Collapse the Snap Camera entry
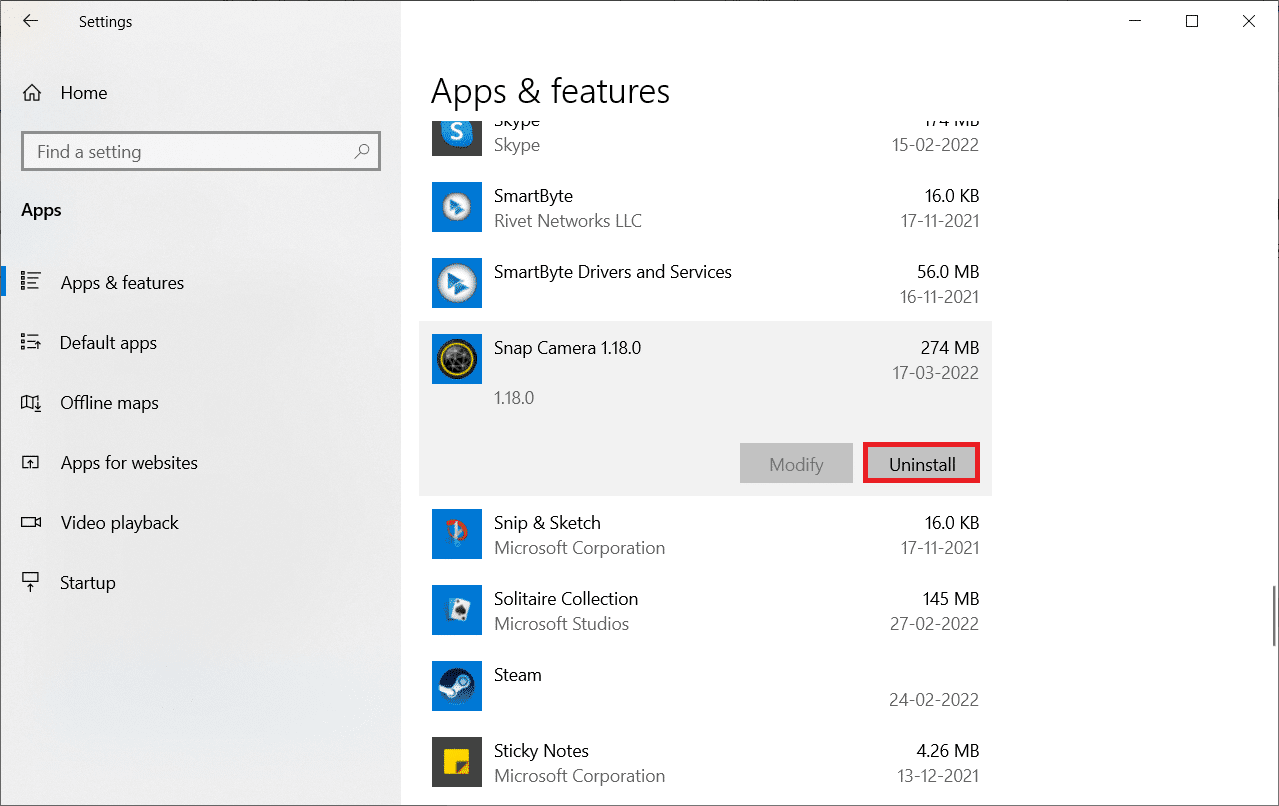Viewport: 1279px width, 806px height. click(x=700, y=360)
